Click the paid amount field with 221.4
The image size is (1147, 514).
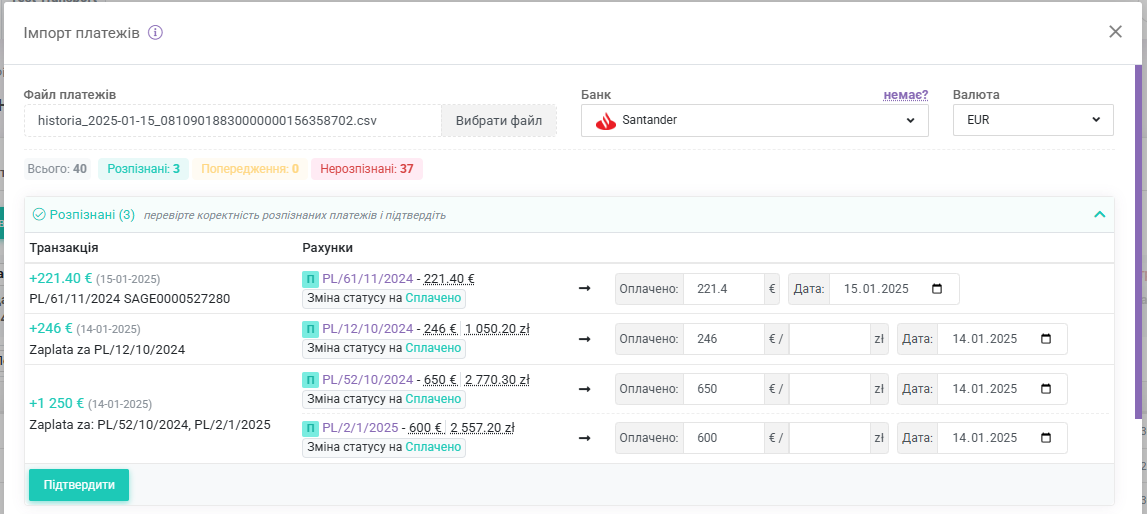[x=723, y=289]
